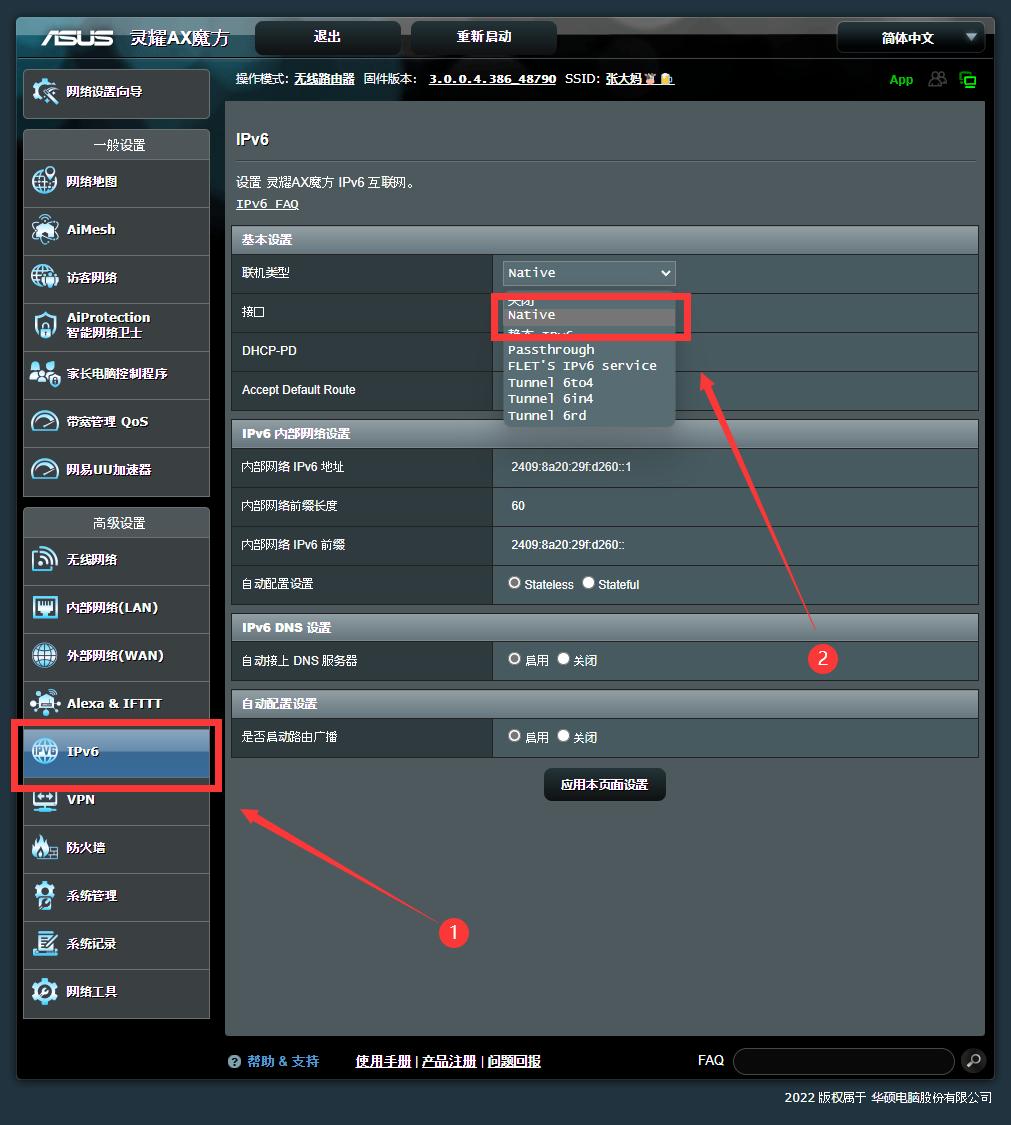The height and width of the screenshot is (1125, 1011).
Task: Apply settings with 应用本页面设置 button
Action: pos(604,785)
